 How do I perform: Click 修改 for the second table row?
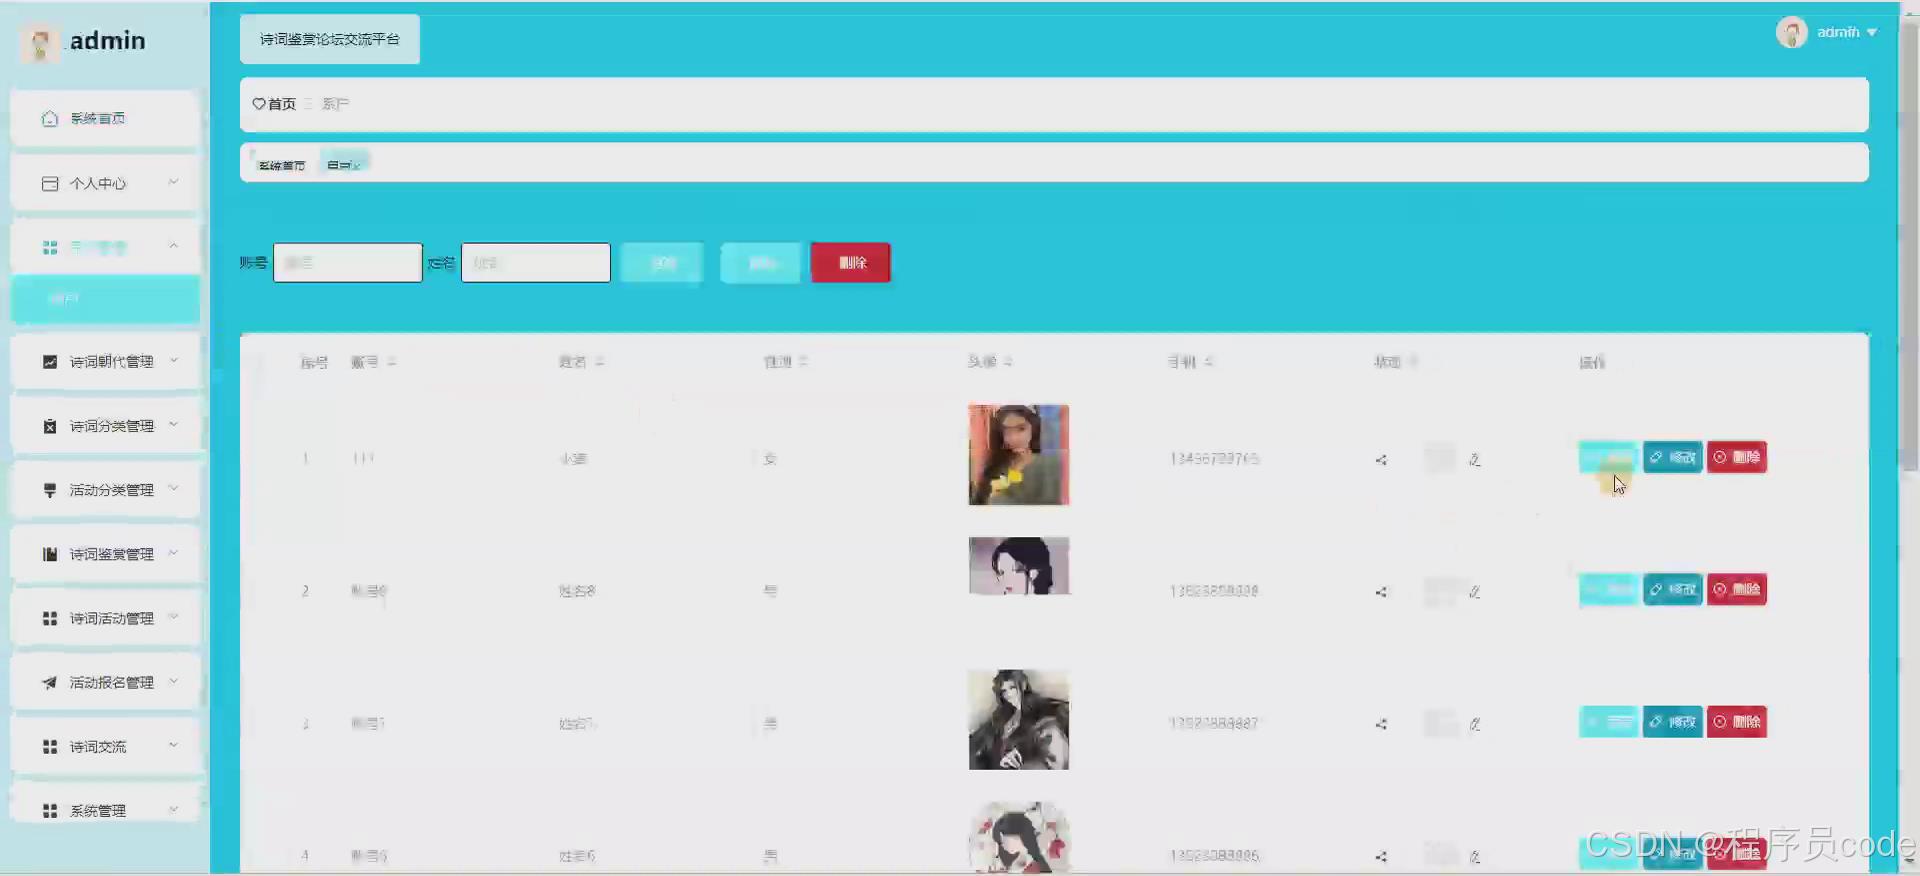1672,589
